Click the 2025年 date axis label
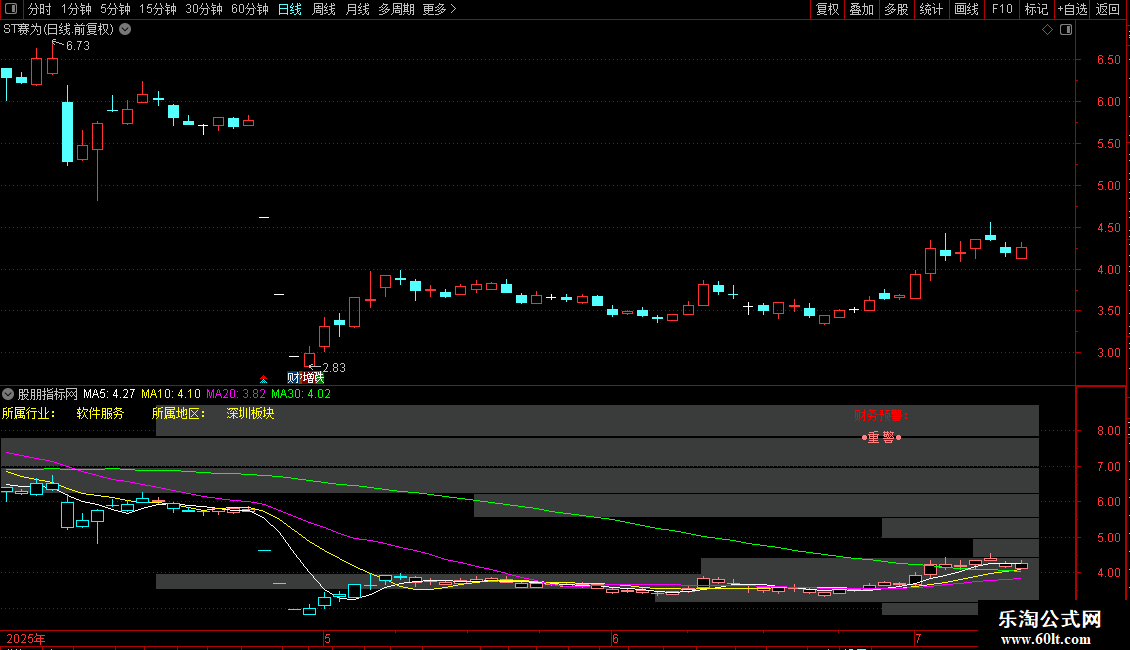Screen dimensions: 1130x650 click(26, 639)
